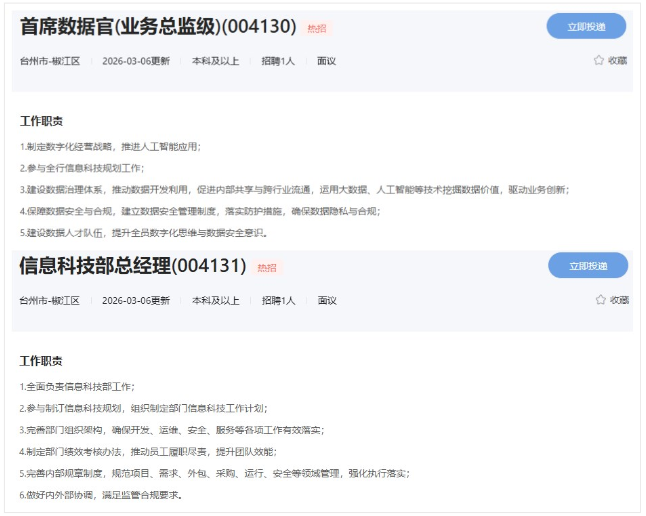Click the 面议 salary label for 首席数据官
This screenshot has width=646, height=516.
pos(326,61)
